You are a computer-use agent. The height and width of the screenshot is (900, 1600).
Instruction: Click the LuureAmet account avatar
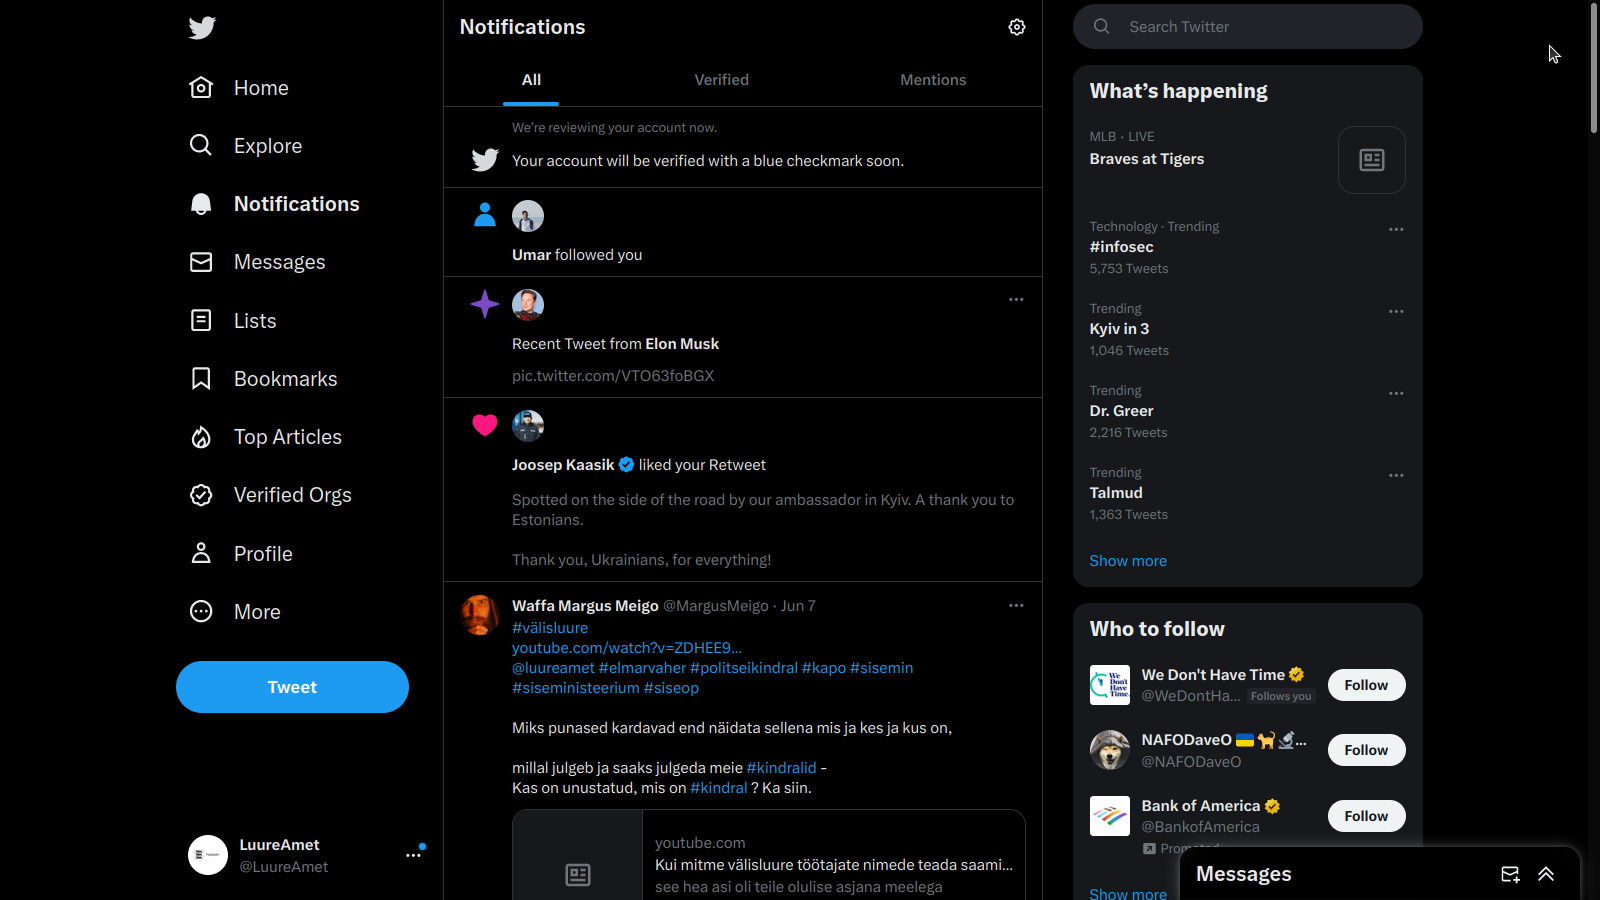tap(208, 855)
